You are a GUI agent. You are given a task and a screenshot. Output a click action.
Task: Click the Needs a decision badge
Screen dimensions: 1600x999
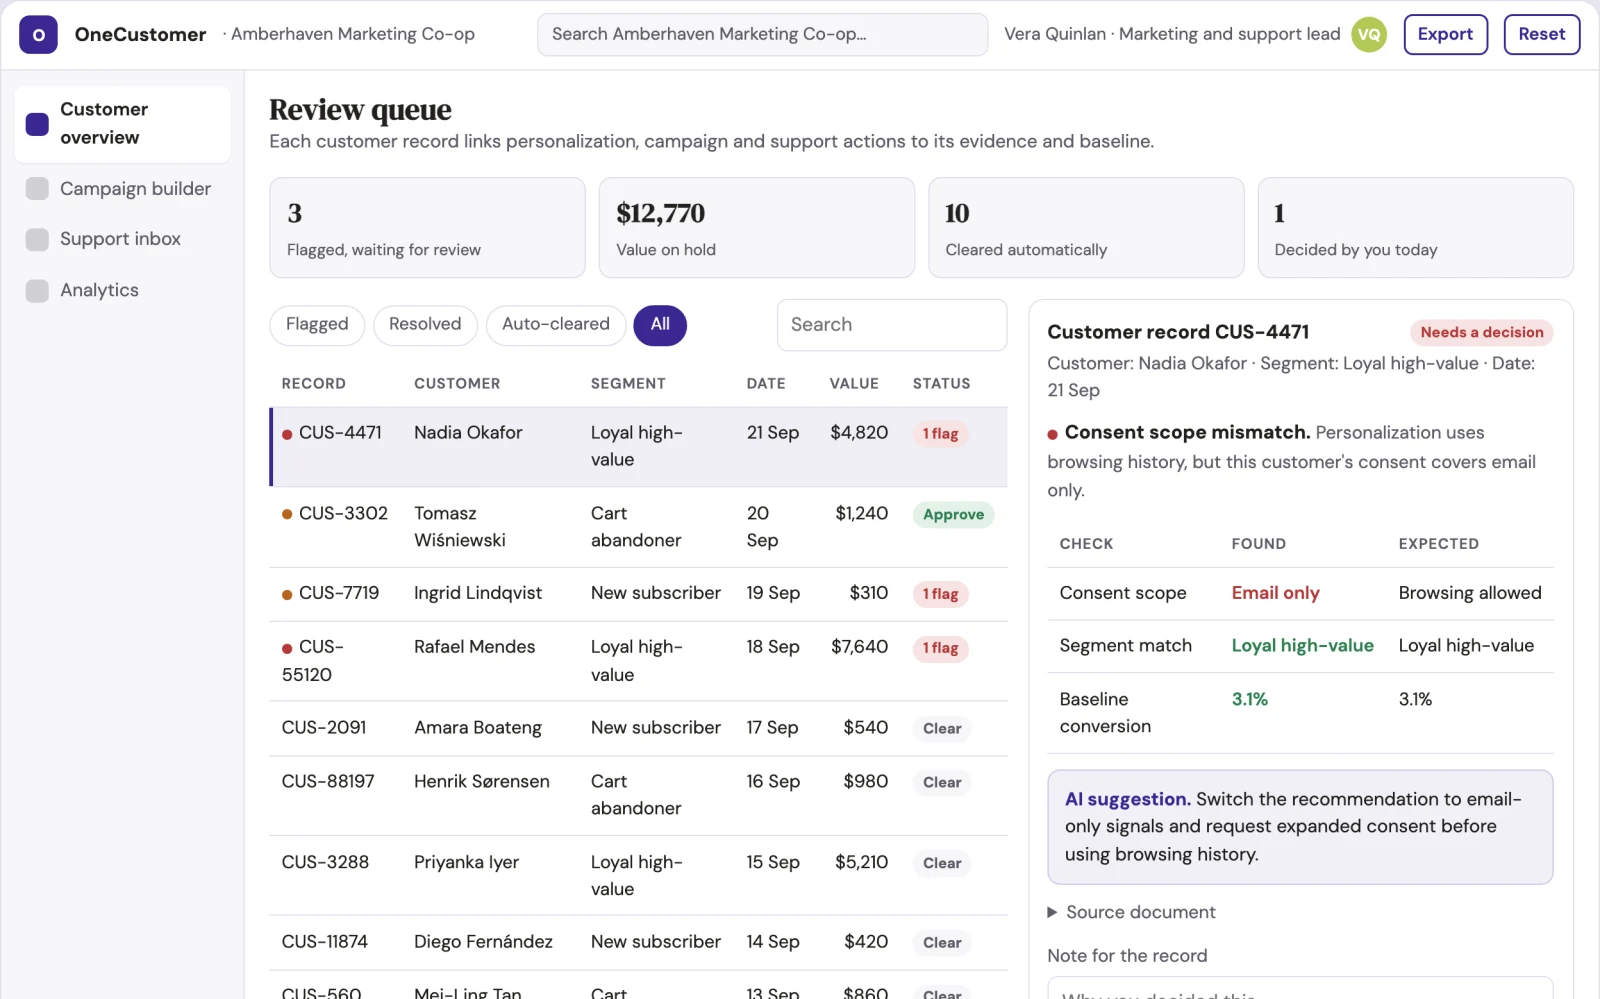[1481, 332]
